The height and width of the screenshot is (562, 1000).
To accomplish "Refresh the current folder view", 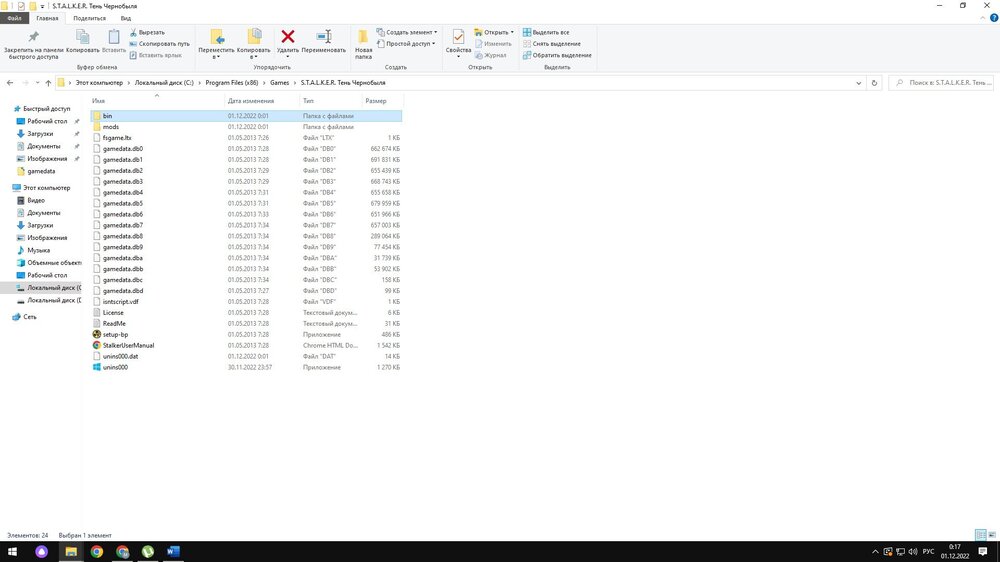I will (875, 83).
